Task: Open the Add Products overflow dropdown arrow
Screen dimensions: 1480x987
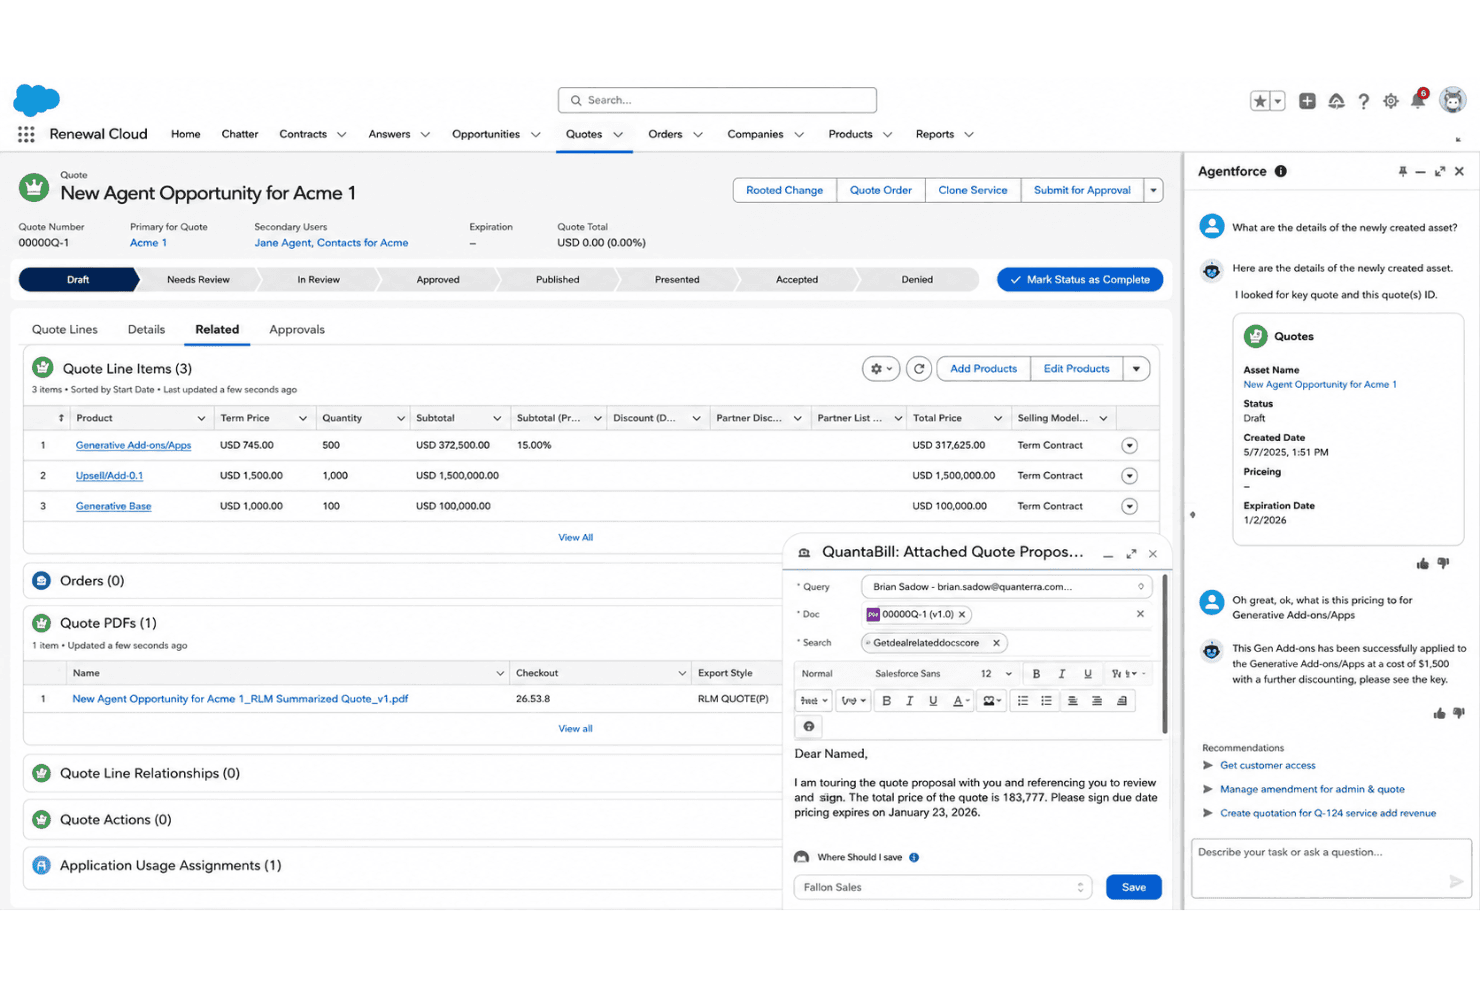Action: (1136, 369)
